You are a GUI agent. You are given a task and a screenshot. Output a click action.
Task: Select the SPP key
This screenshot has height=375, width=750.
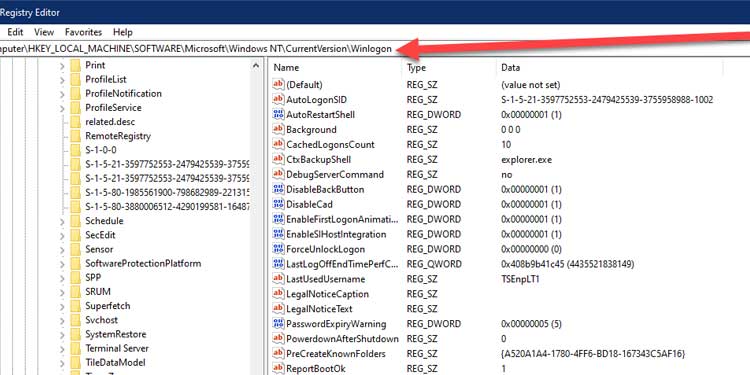(93, 277)
